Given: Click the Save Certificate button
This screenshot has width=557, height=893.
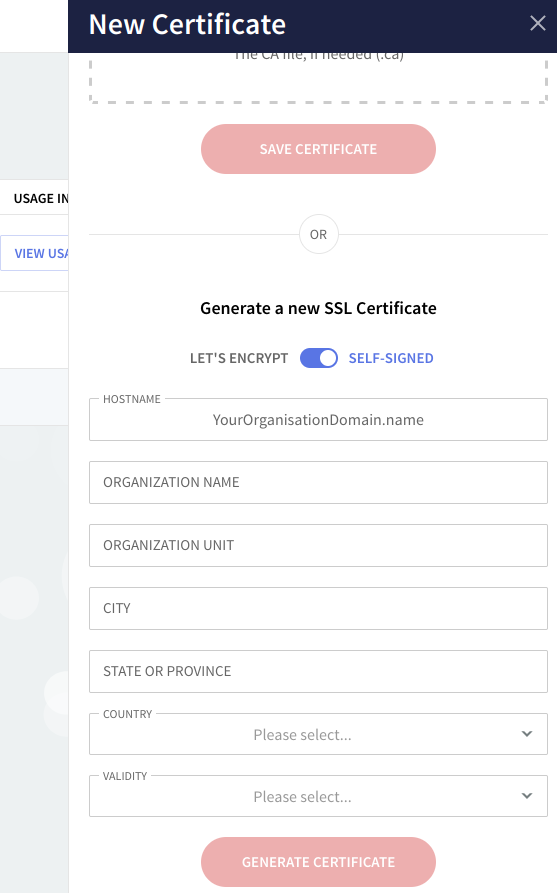Looking at the screenshot, I should (x=318, y=149).
